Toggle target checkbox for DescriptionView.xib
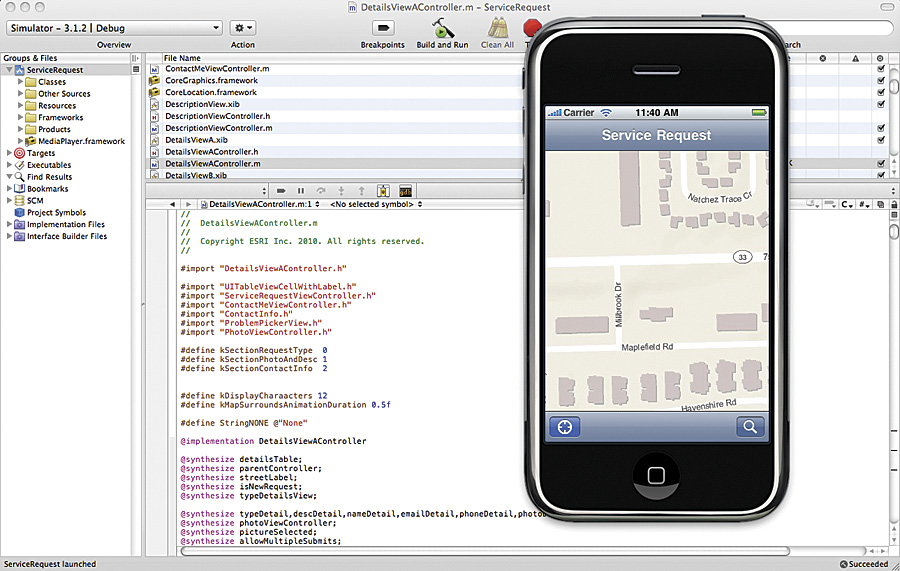The height and width of the screenshot is (571, 900). tap(880, 104)
